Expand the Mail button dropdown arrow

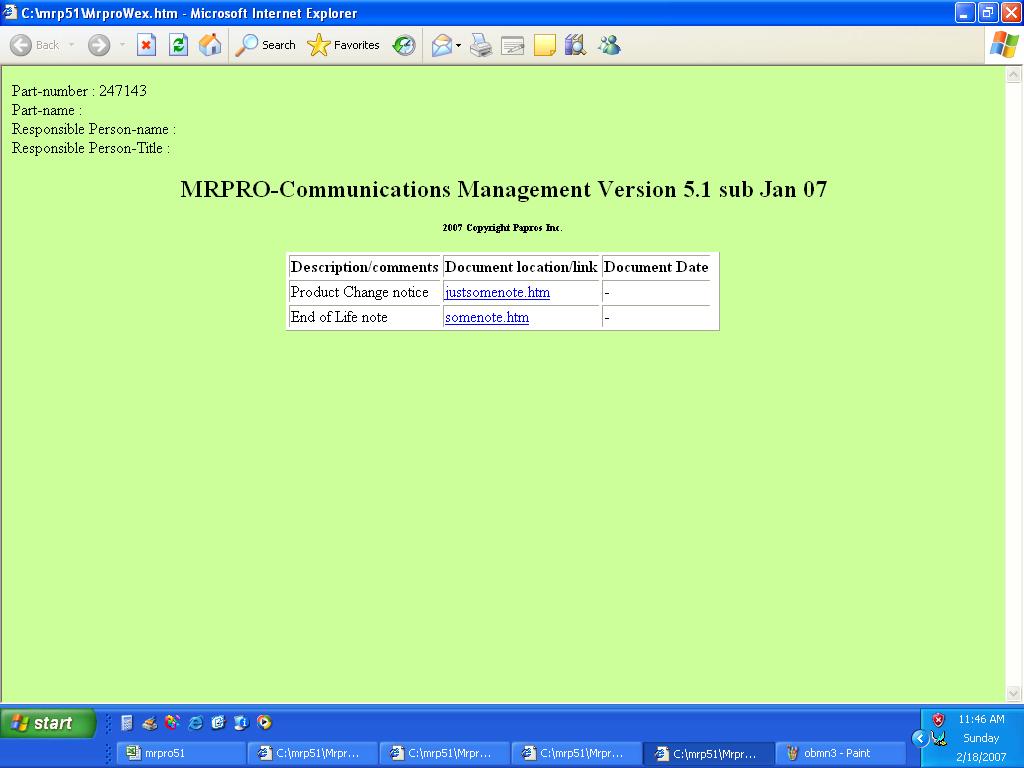click(458, 45)
